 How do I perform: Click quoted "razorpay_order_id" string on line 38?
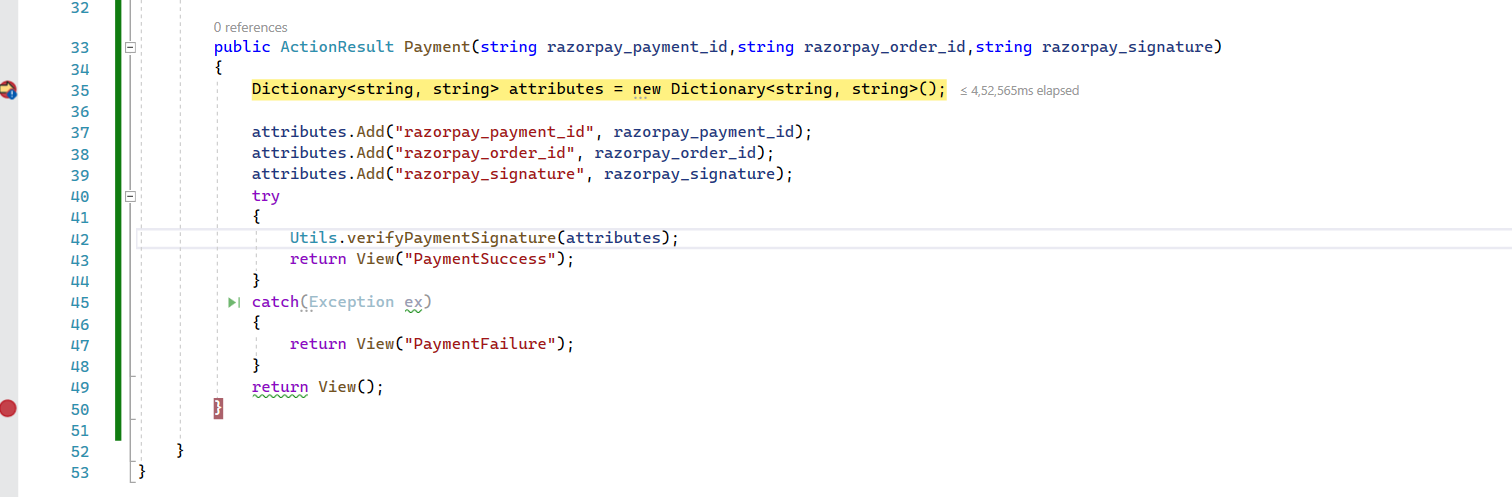484,153
